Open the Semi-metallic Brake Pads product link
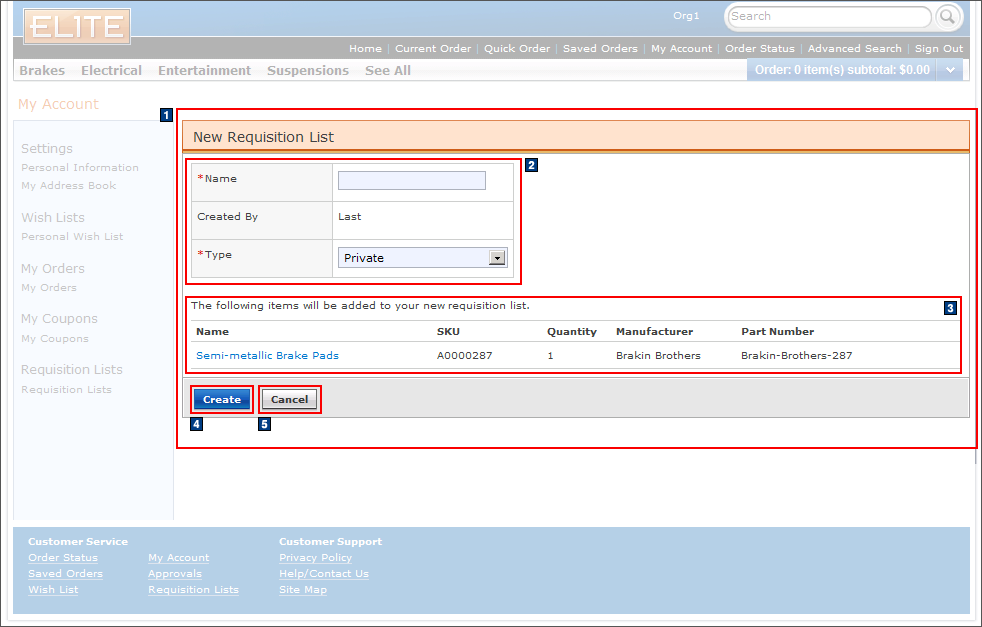Image resolution: width=982 pixels, height=627 pixels. click(267, 355)
